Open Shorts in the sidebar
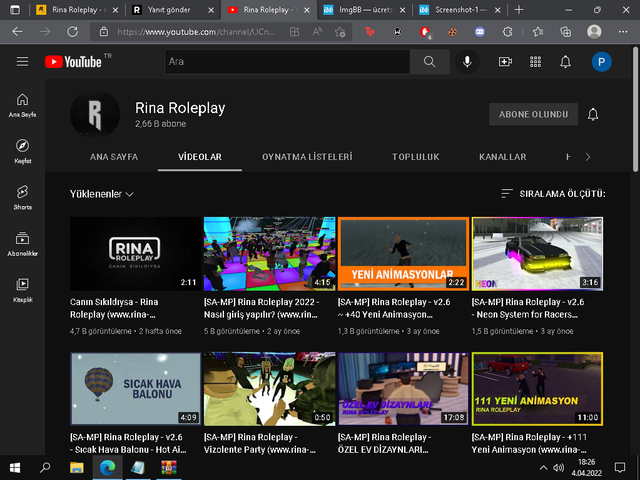 click(22, 198)
